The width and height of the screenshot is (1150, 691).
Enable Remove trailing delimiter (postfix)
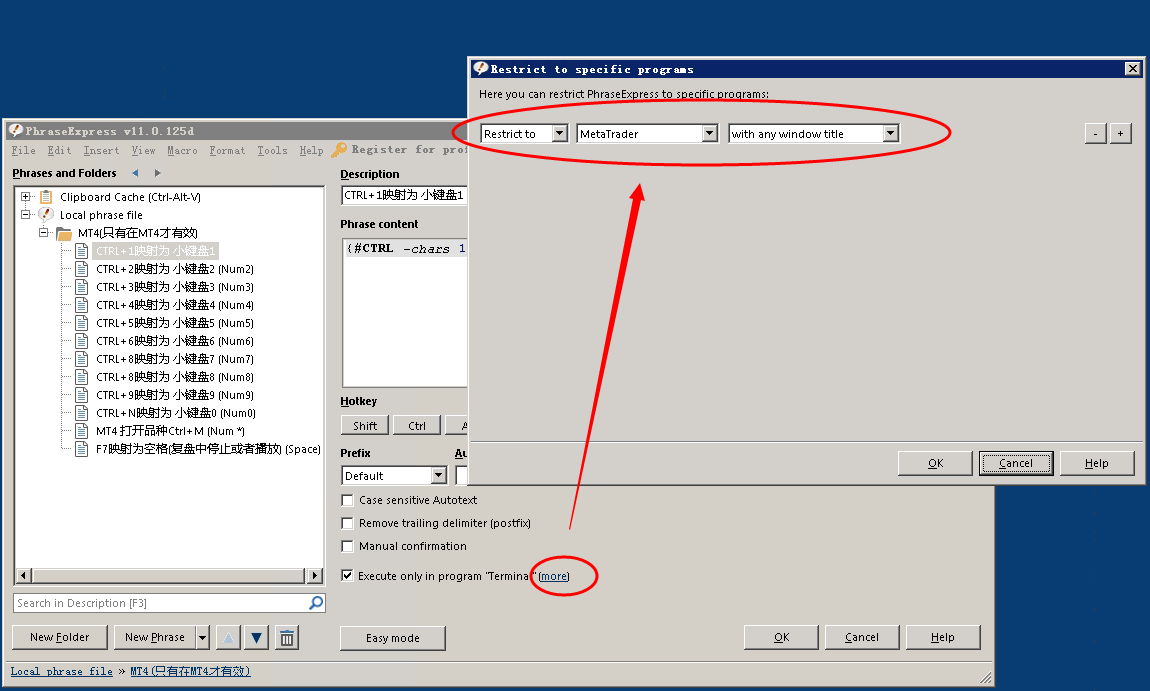tap(348, 523)
